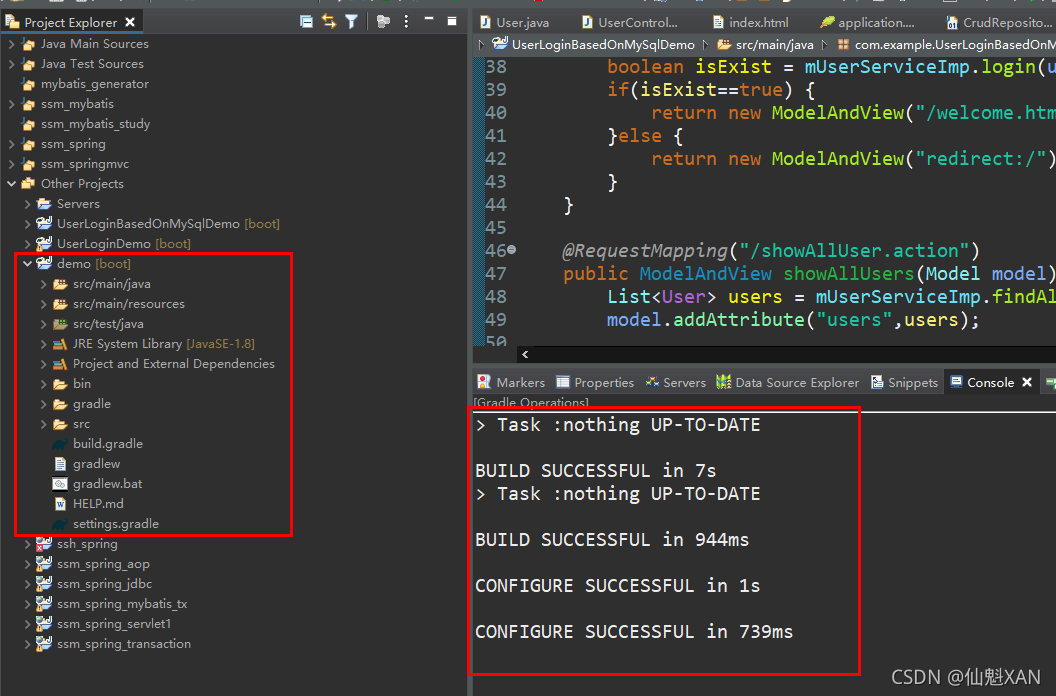Screen dimensions: 1056x696
Task: Expand the src/main/java folder under demo
Action: pyautogui.click(x=42, y=283)
